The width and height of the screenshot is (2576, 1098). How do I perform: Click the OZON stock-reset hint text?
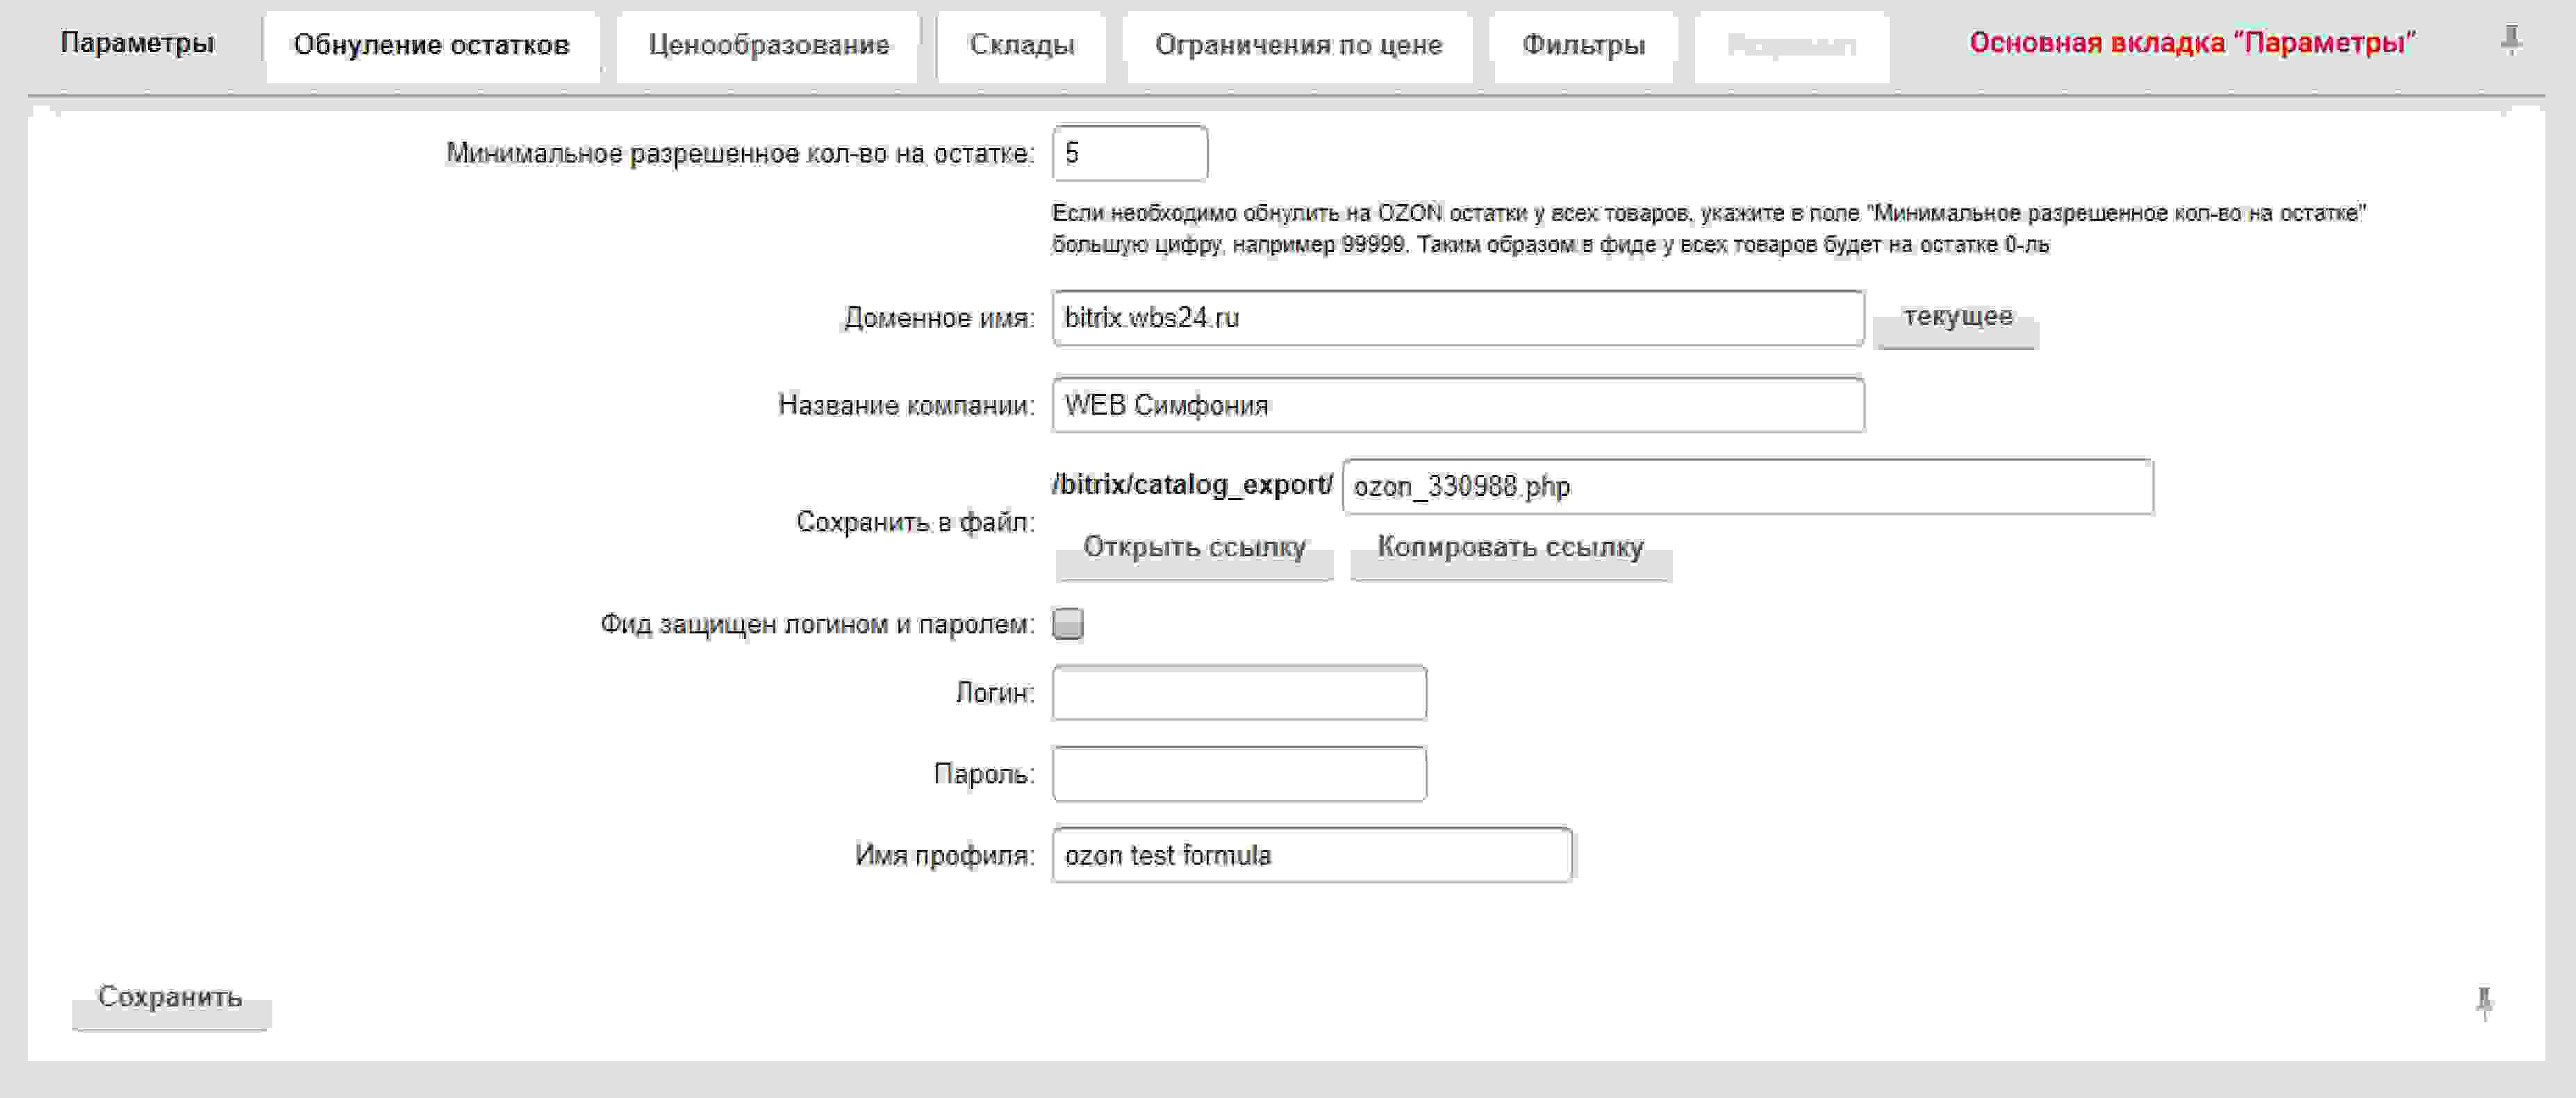[1708, 229]
